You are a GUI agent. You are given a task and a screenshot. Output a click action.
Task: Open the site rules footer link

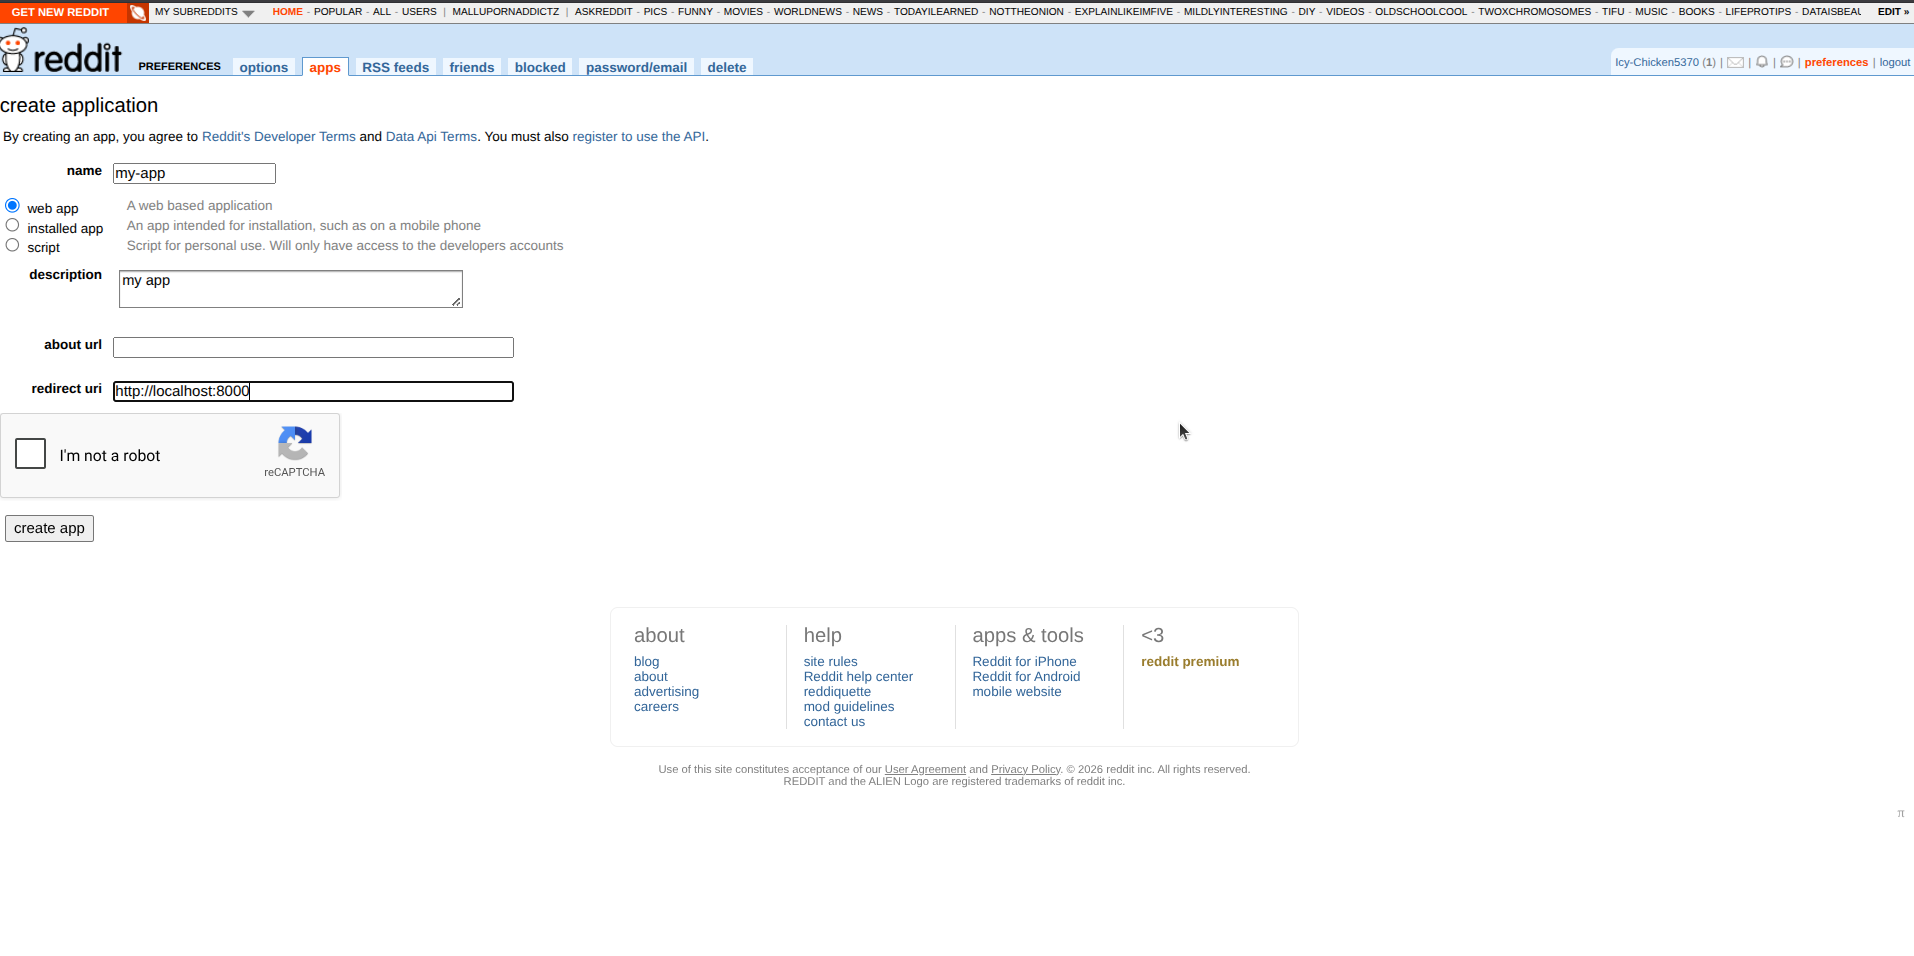[x=831, y=662]
